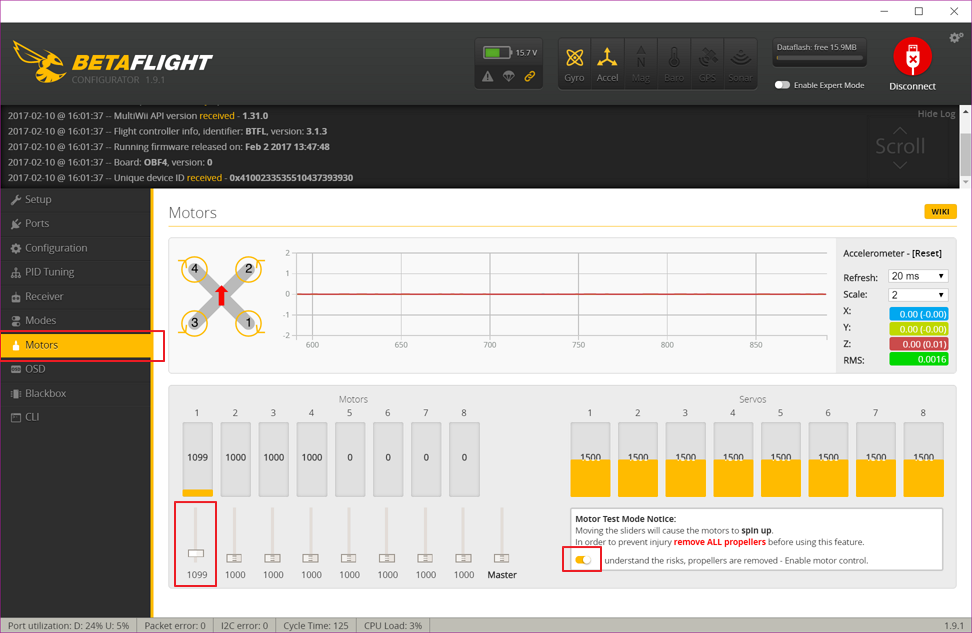The image size is (972, 633).
Task: Click the red USB Disconnect icon
Action: [912, 57]
